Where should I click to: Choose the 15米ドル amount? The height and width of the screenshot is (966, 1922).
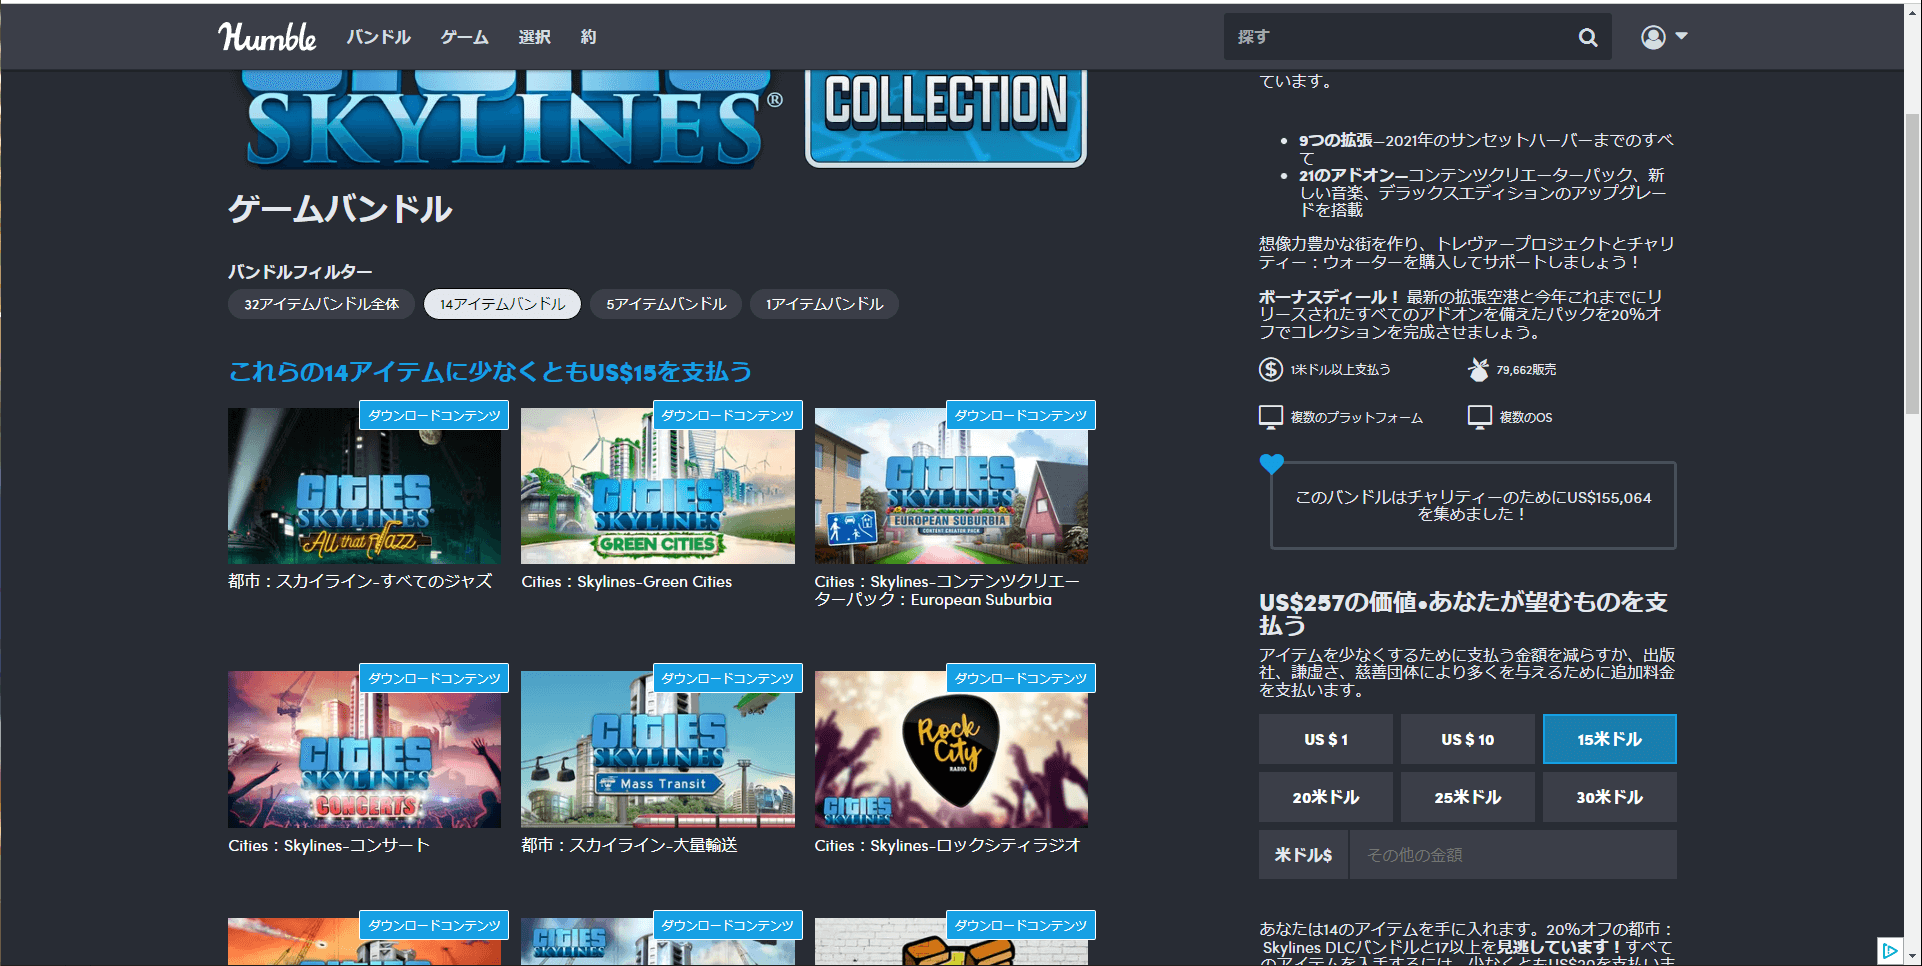pyautogui.click(x=1609, y=739)
